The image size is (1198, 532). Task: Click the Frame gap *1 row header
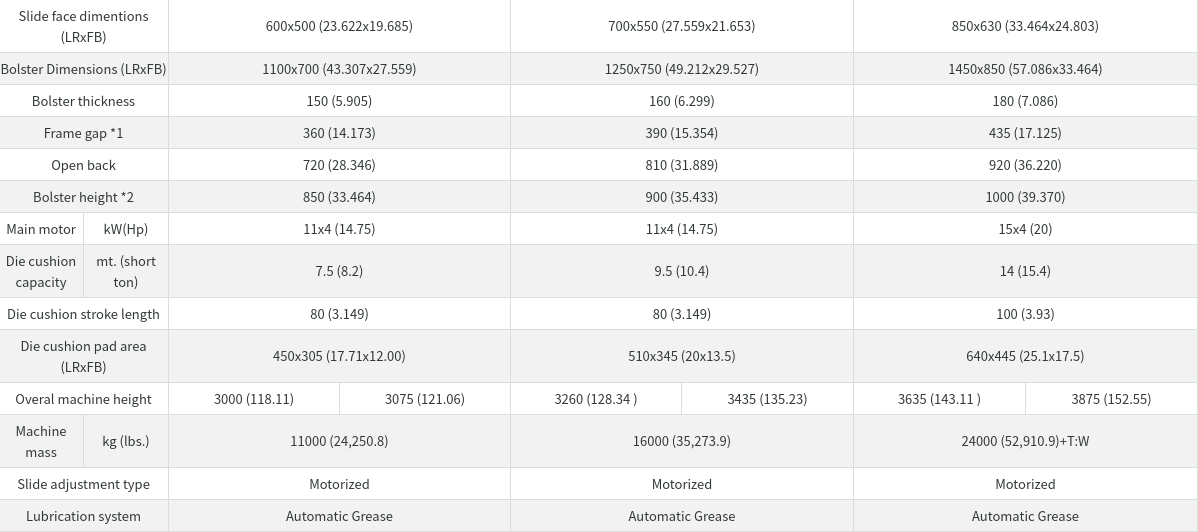coord(84,133)
